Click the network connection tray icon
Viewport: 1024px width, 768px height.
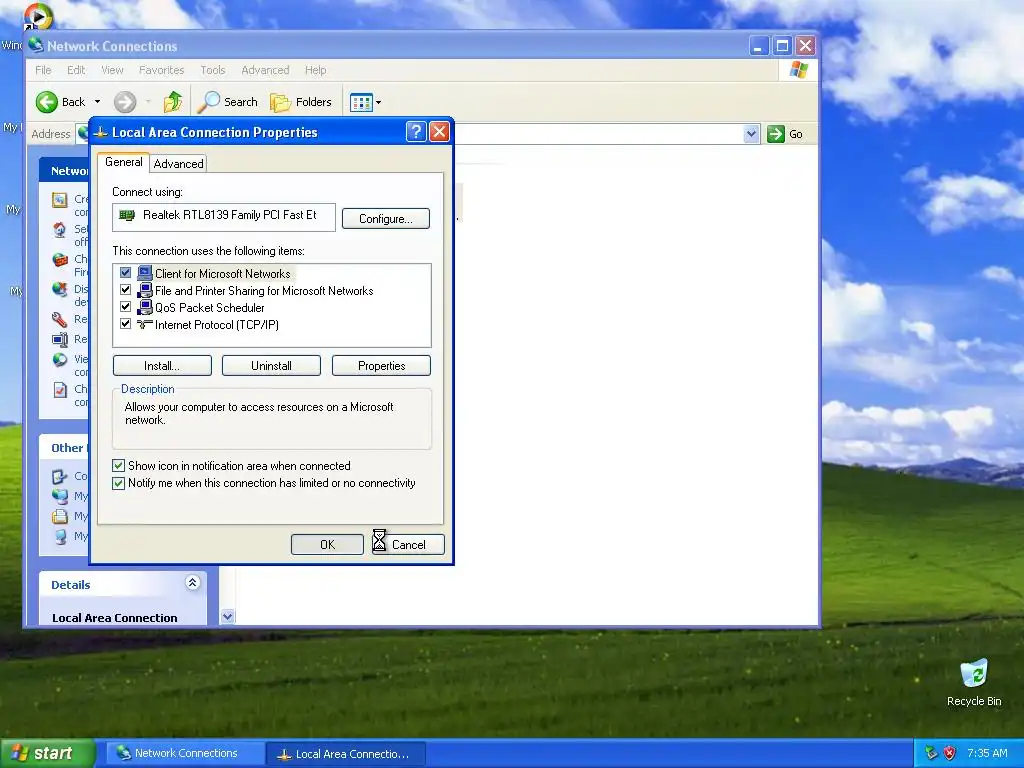pyautogui.click(x=931, y=753)
